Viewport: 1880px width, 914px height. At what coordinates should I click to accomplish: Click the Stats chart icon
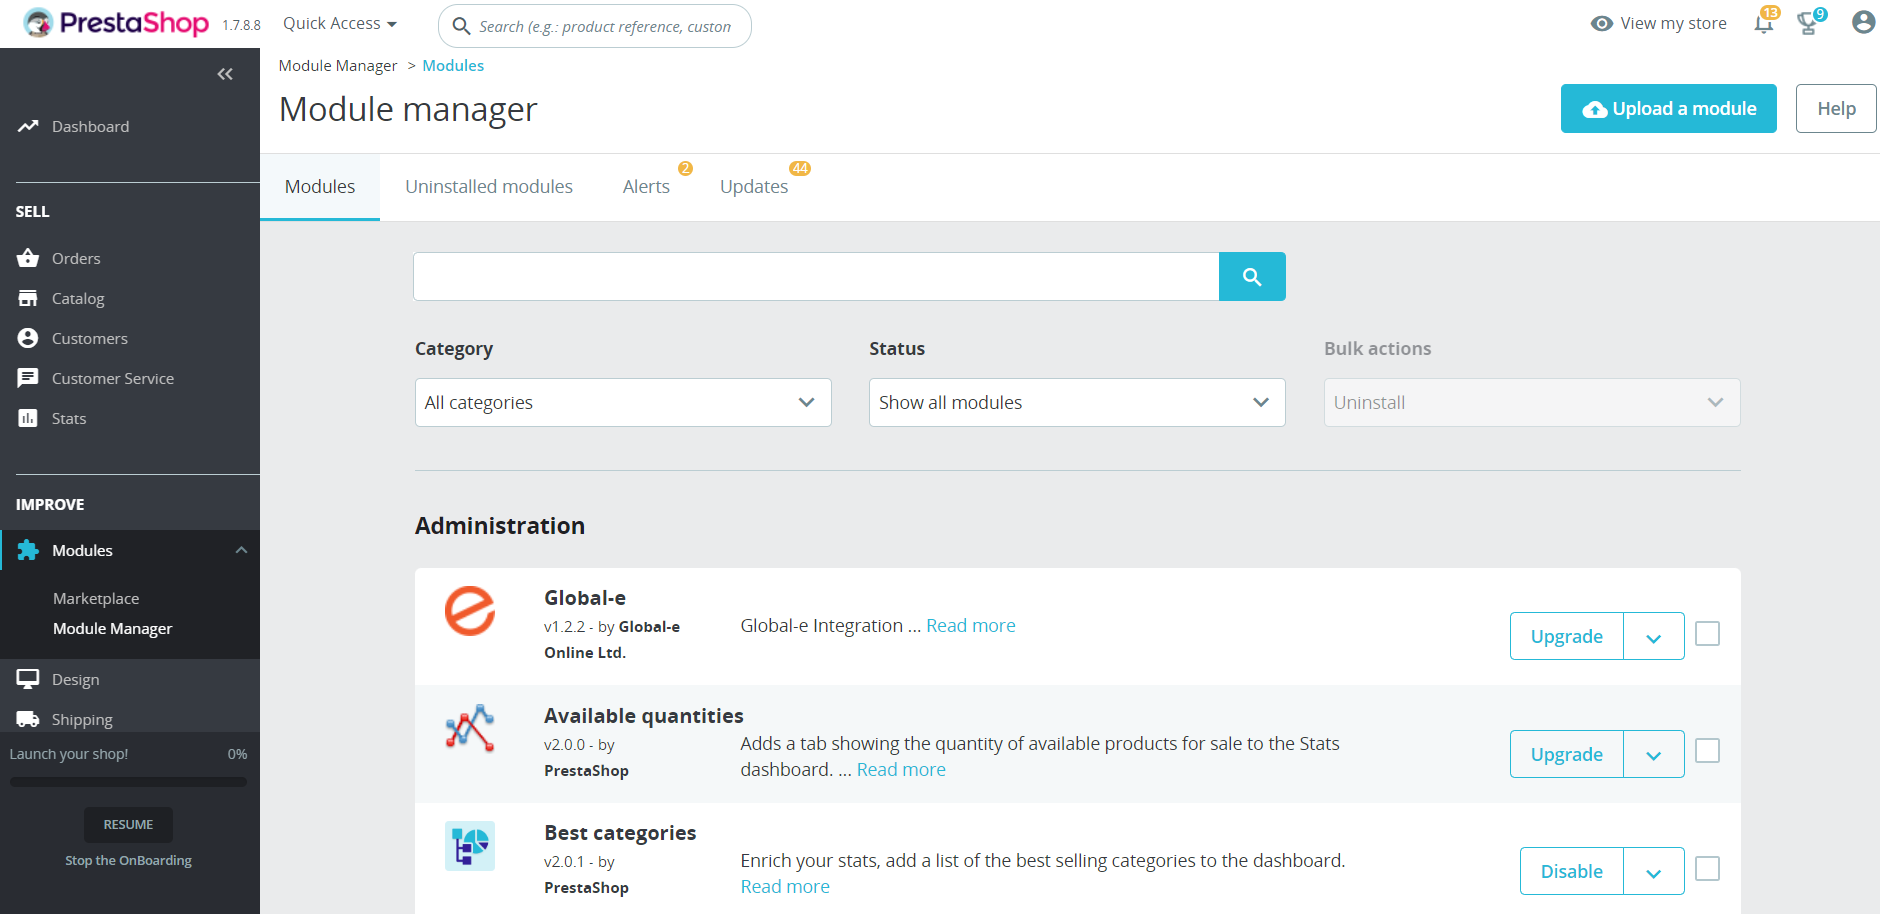click(28, 418)
